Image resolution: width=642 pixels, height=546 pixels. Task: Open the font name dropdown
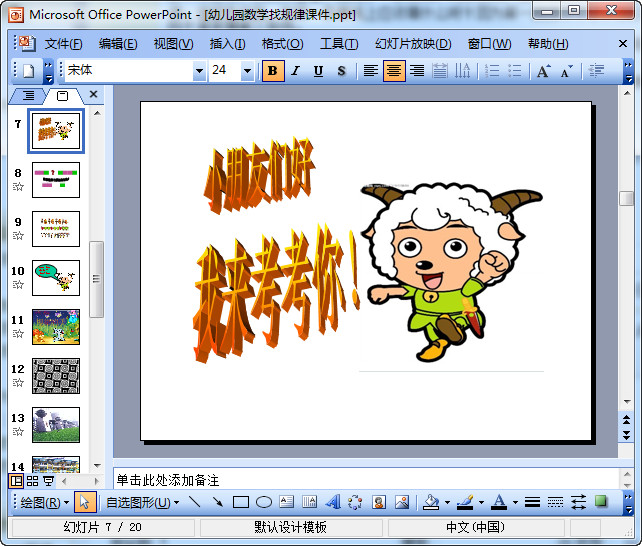click(199, 71)
